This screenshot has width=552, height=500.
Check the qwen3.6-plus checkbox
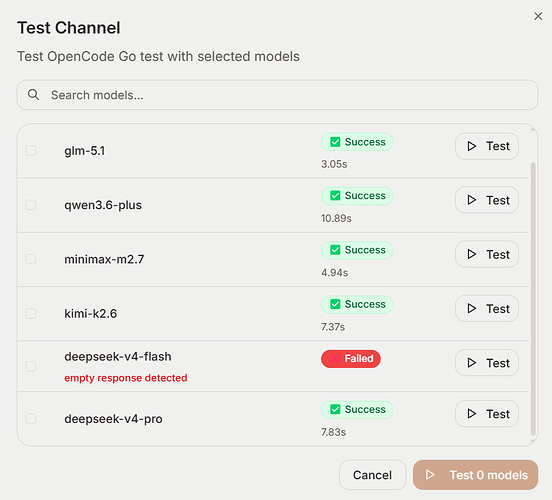pos(31,205)
